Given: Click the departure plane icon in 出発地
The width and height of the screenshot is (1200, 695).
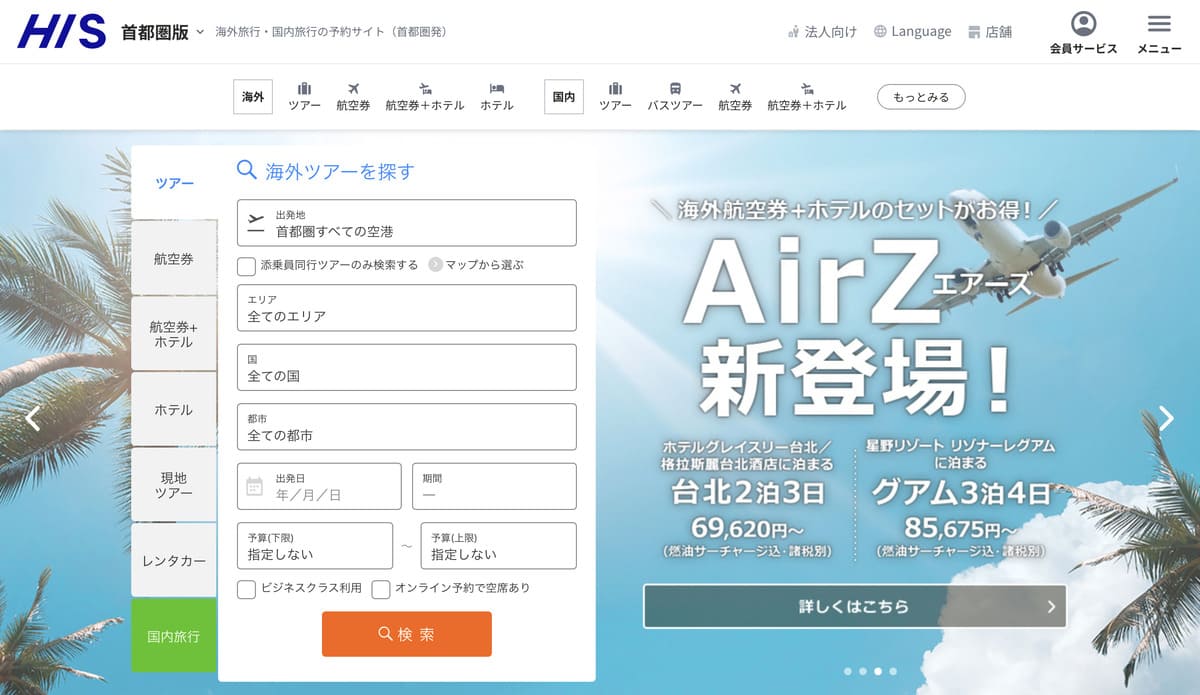Looking at the screenshot, I should [x=256, y=222].
